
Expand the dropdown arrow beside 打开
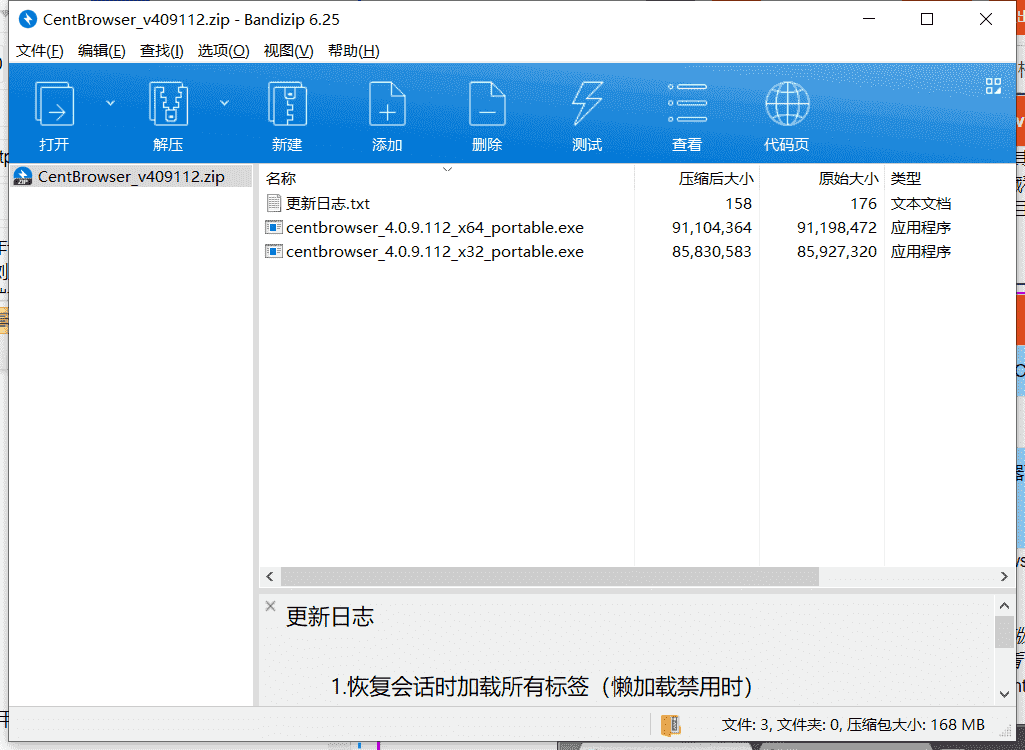[x=110, y=103]
